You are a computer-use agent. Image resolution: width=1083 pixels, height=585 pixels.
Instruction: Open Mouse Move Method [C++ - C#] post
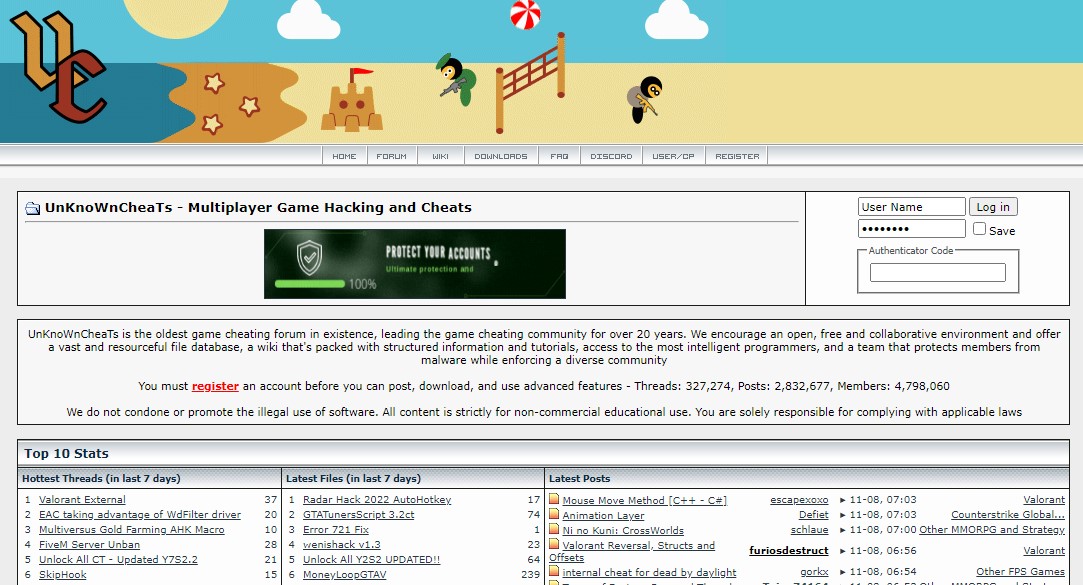click(x=644, y=500)
